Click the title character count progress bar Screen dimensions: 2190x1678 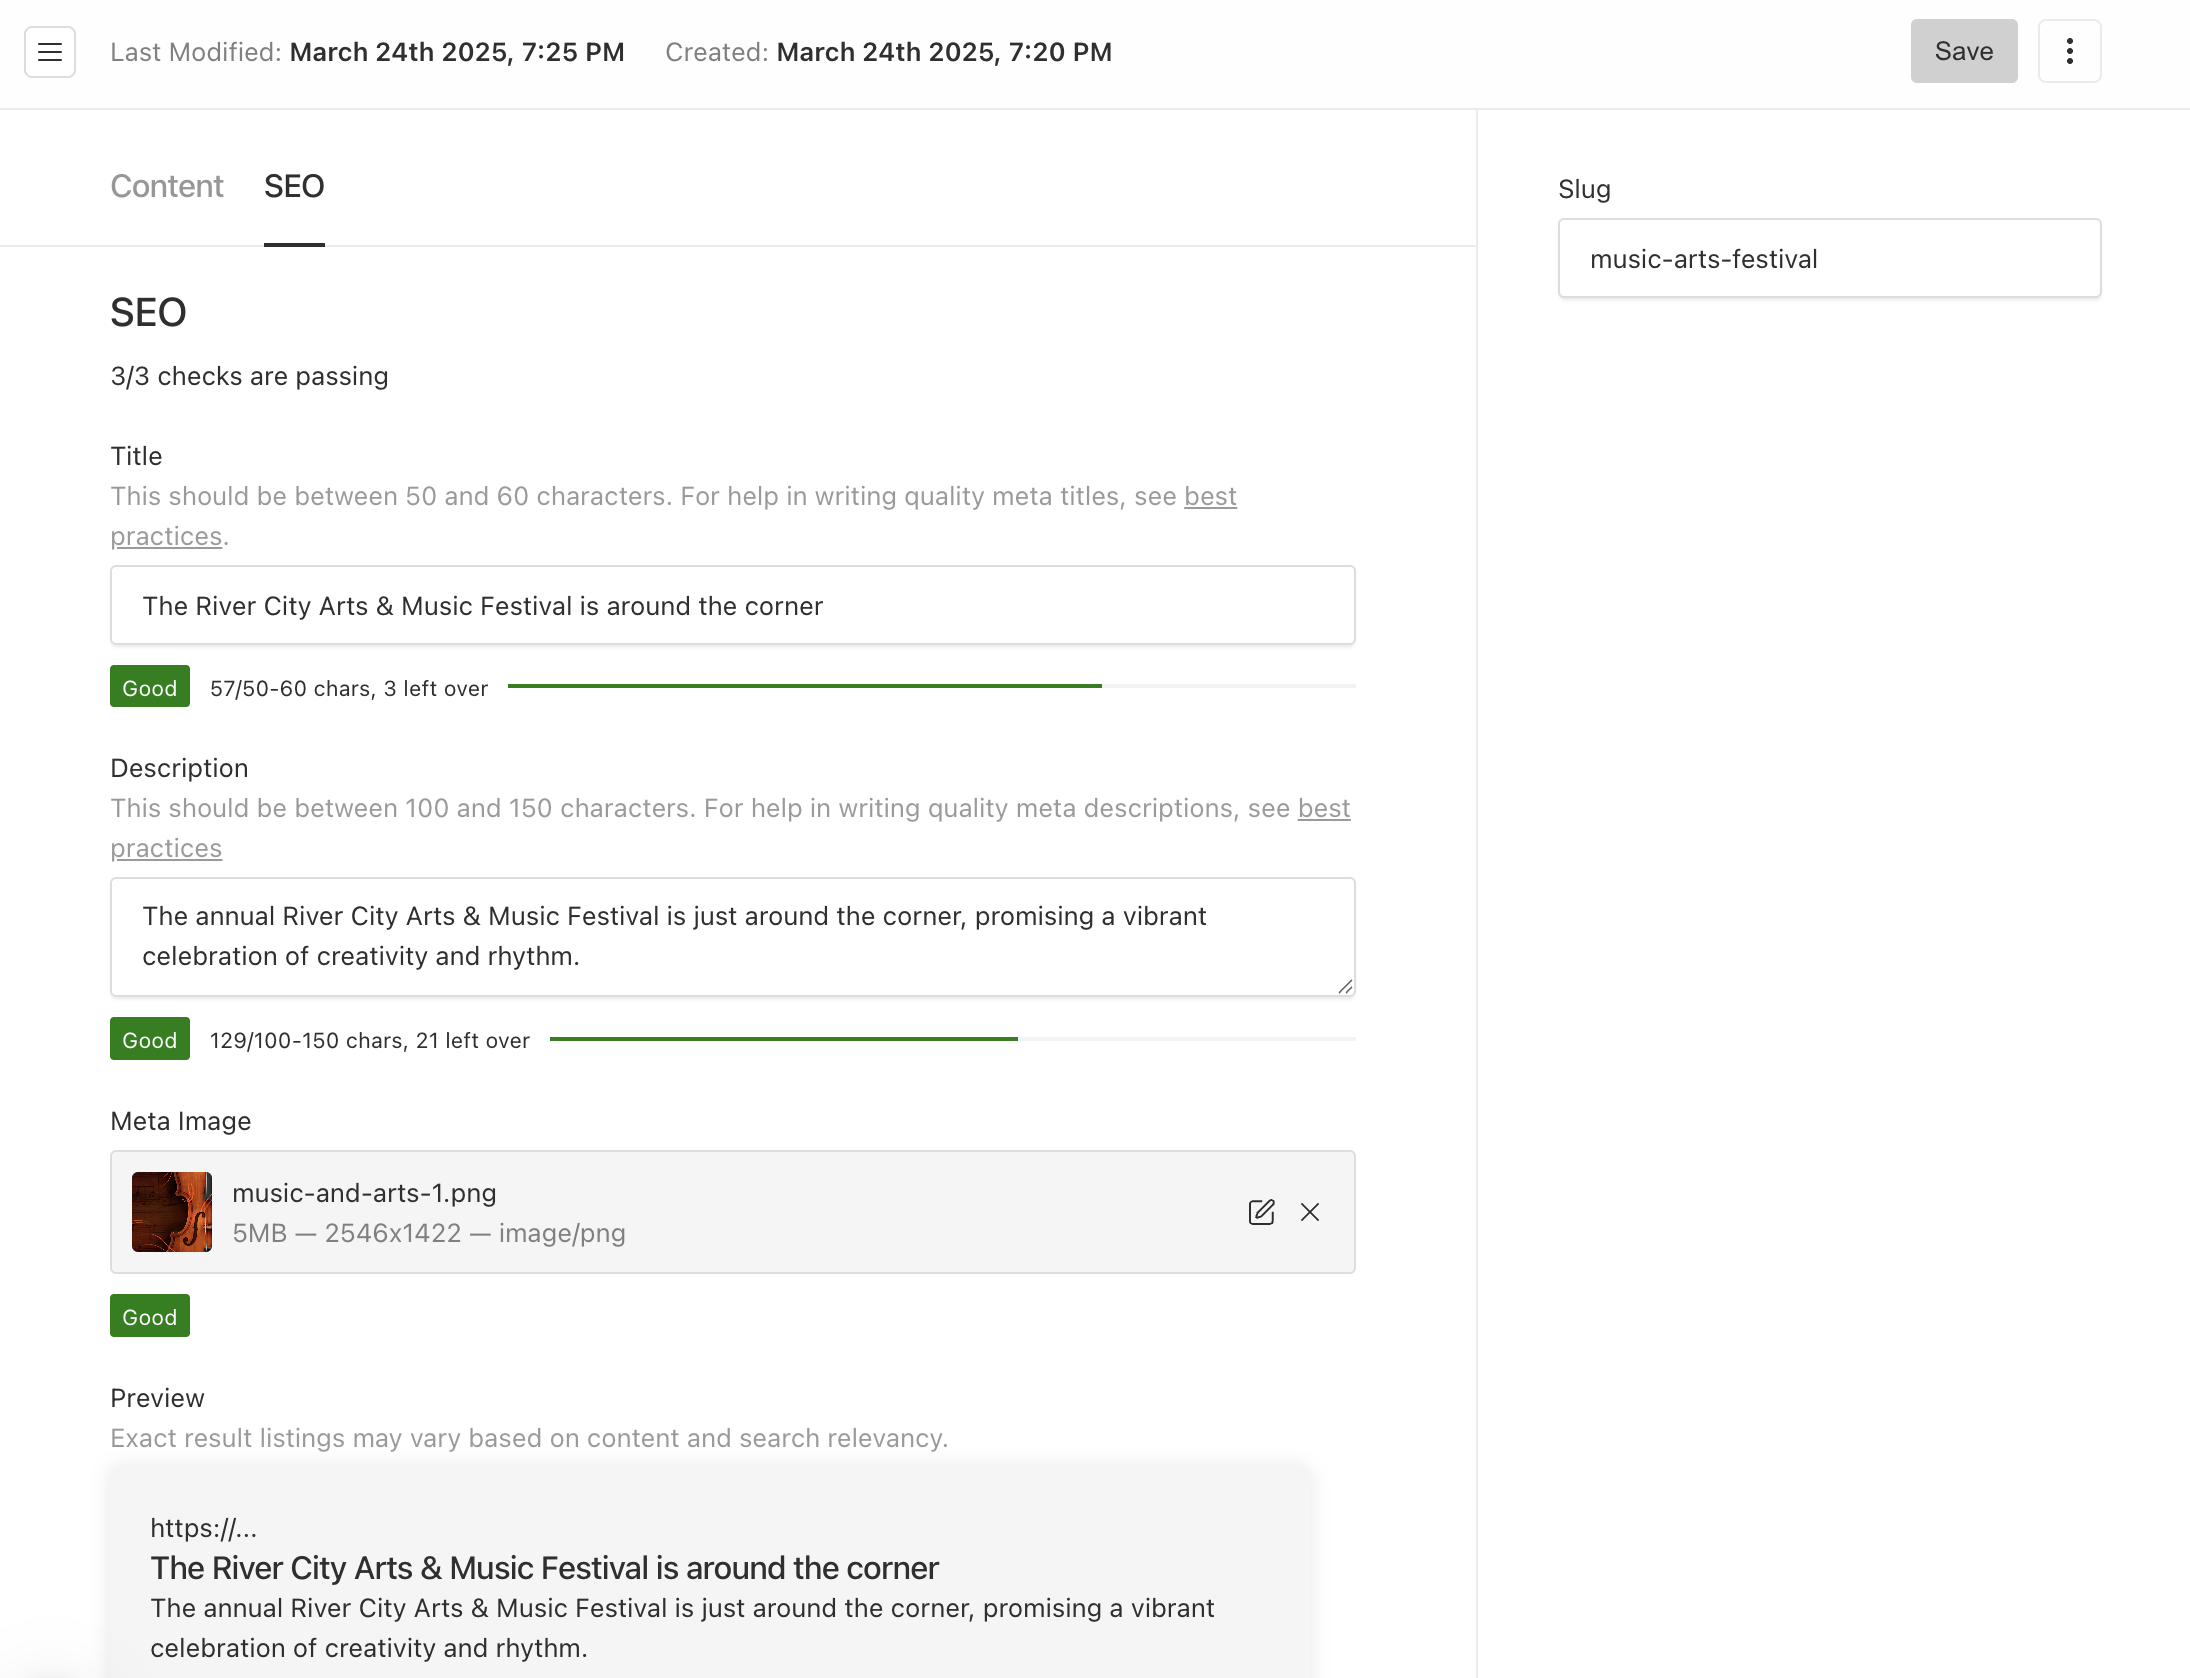tap(930, 687)
